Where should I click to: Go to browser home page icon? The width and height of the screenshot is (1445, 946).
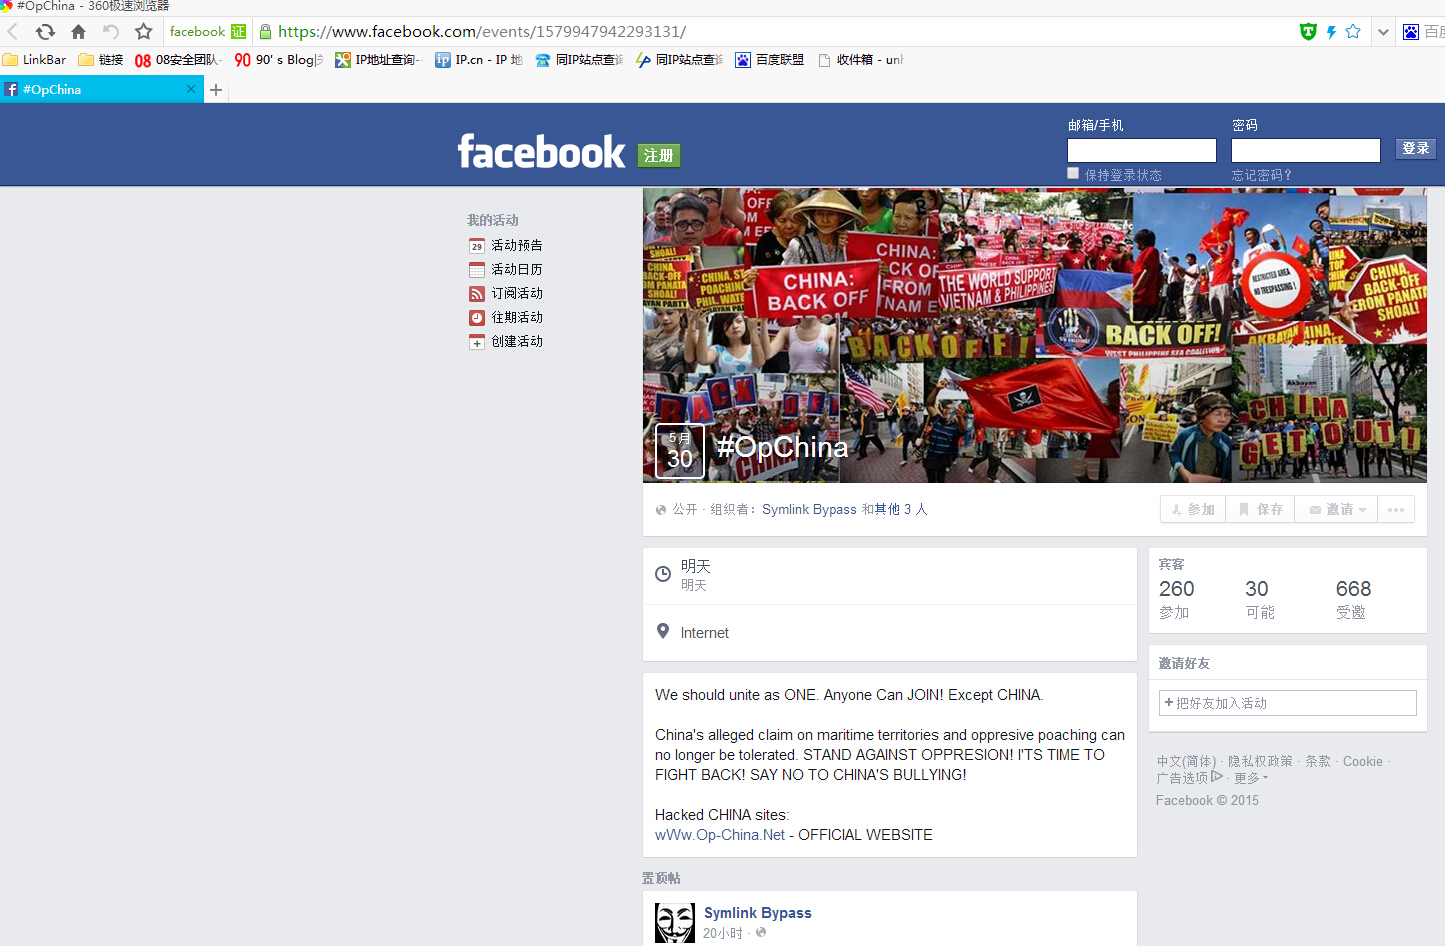point(78,32)
